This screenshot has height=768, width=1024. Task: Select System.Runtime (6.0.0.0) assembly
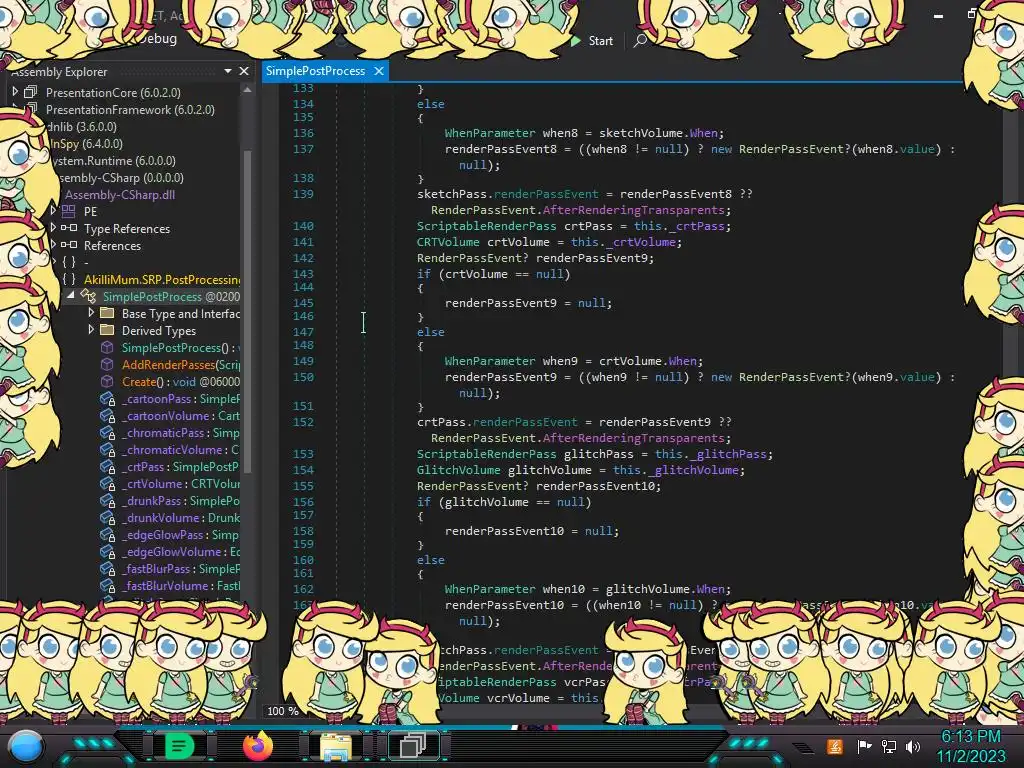114,161
